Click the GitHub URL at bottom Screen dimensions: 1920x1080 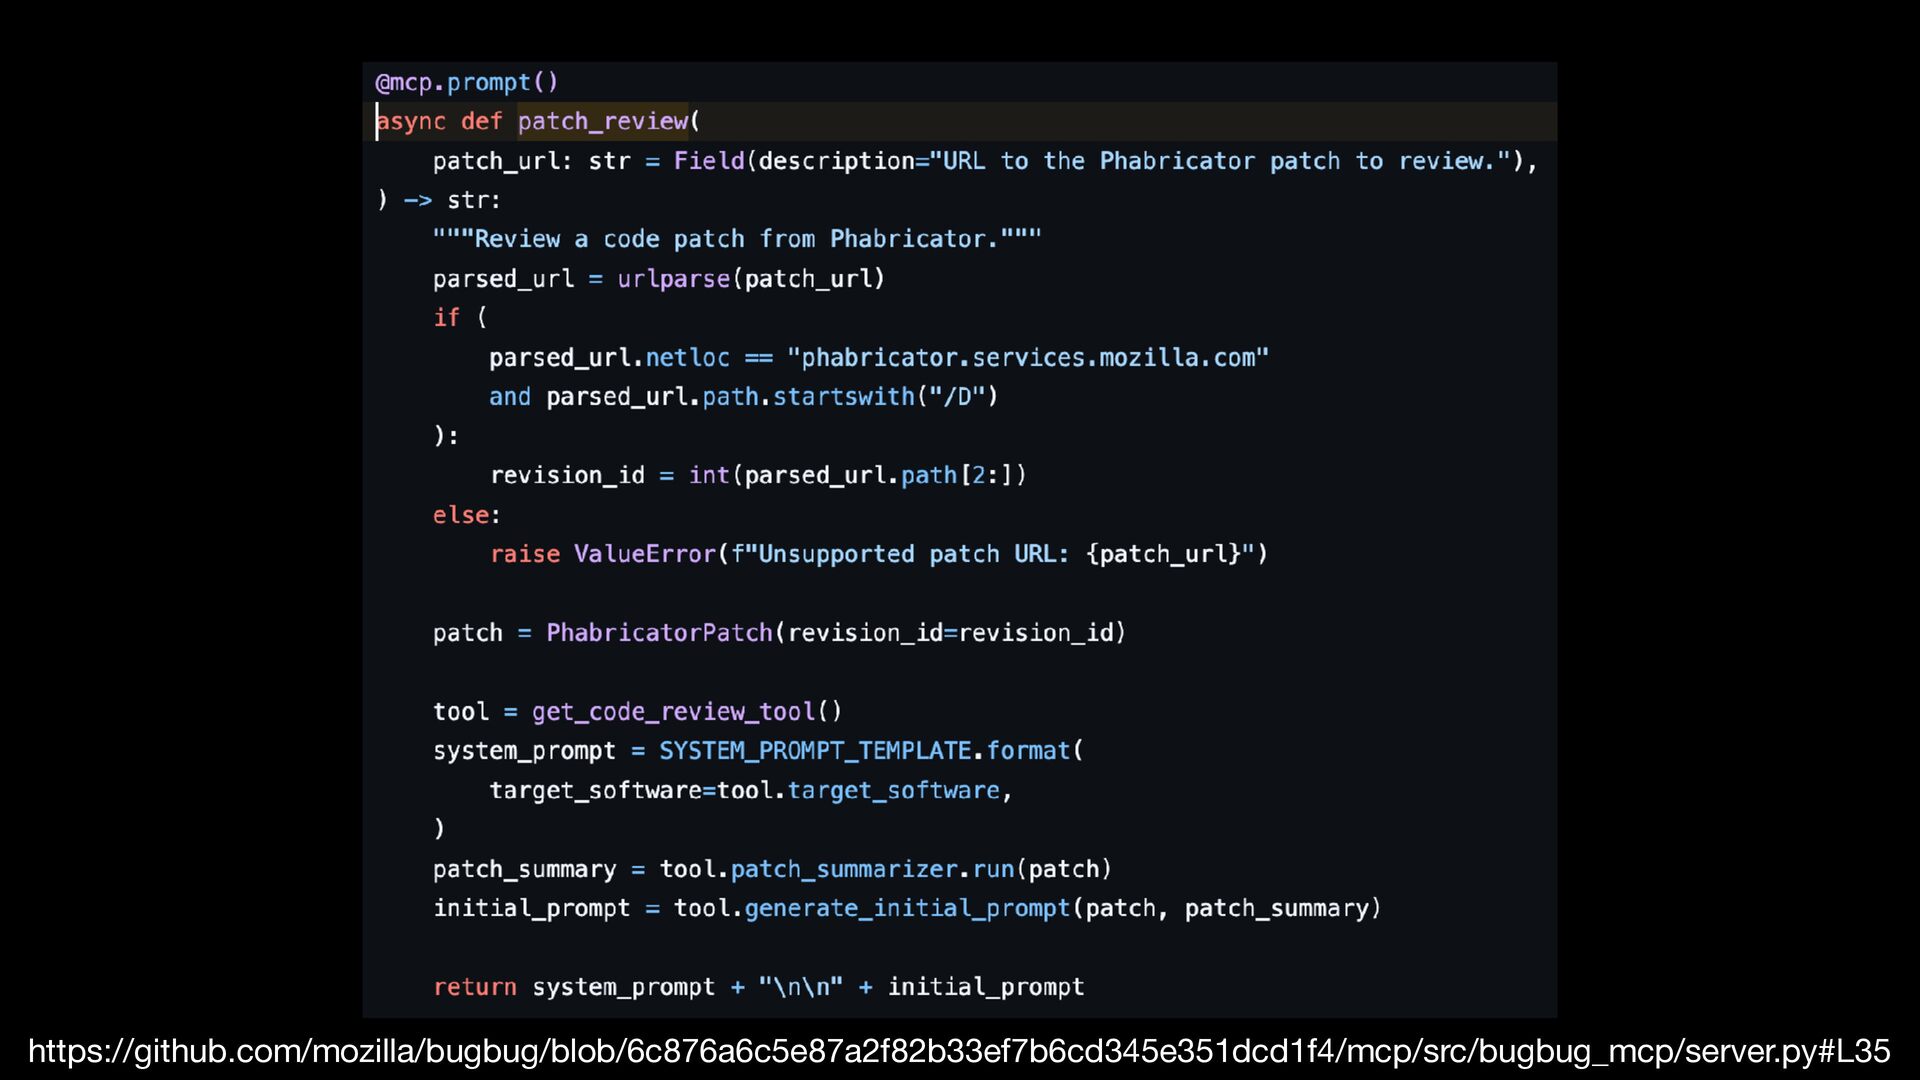click(958, 1051)
